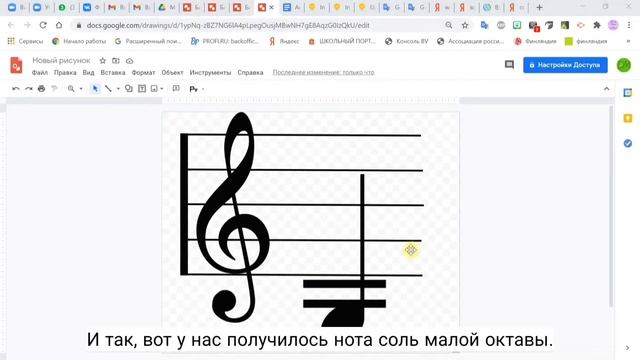Open the Вид menu
The width and height of the screenshot is (640, 360).
[x=88, y=72]
